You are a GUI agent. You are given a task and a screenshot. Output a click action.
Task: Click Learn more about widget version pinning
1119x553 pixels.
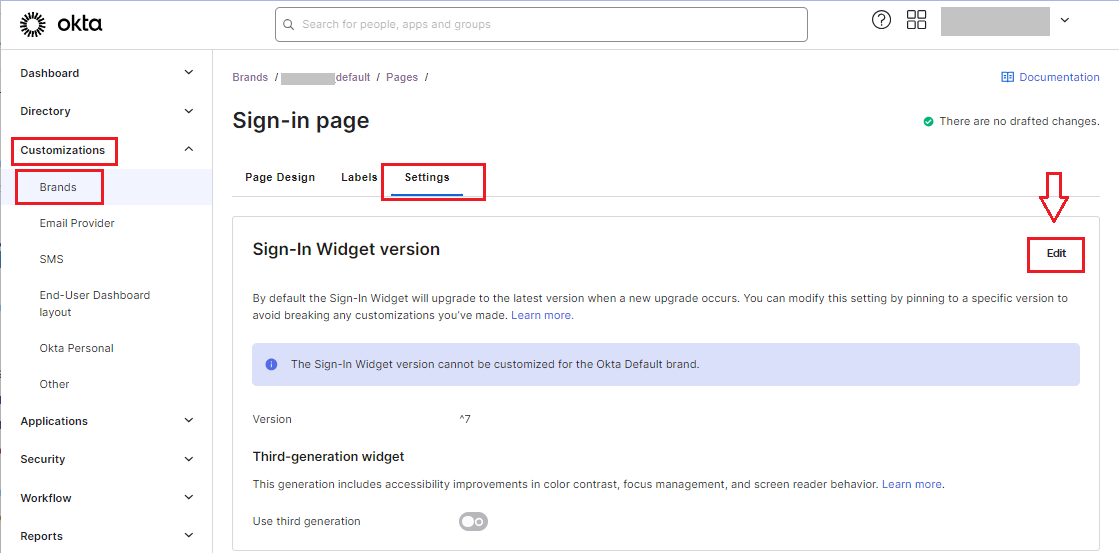(542, 315)
